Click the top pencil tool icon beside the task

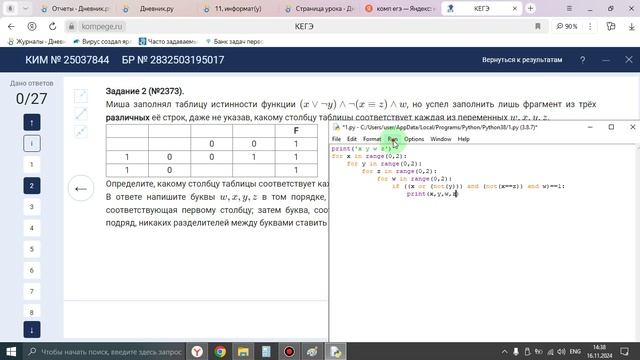tap(81, 96)
